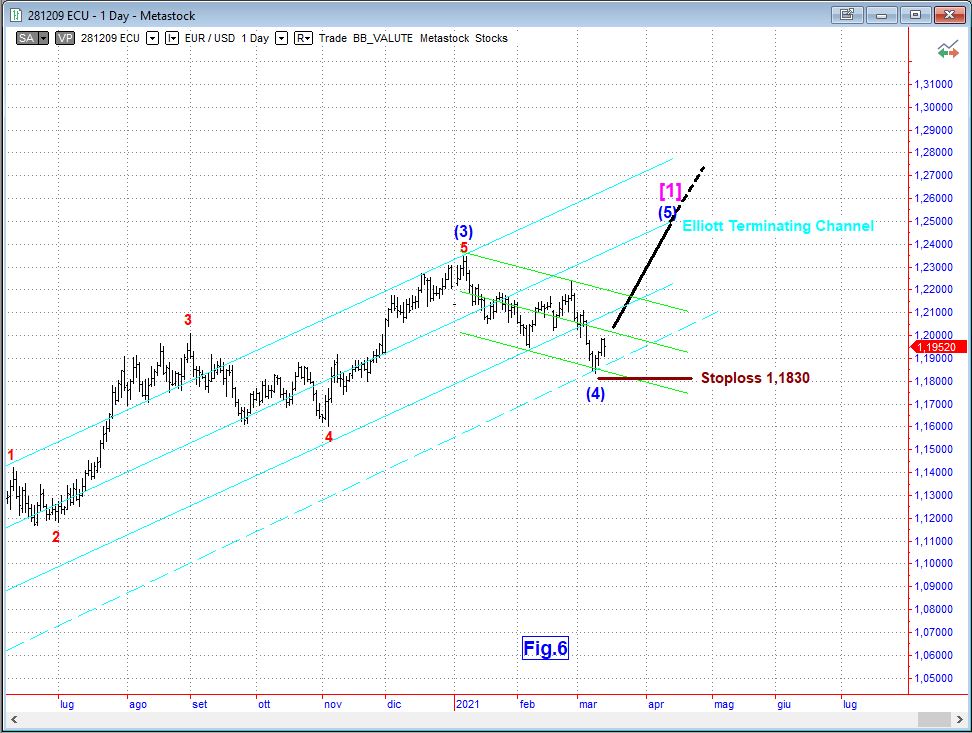Open dropdown next to 281209 ECU symbol
Image resolution: width=972 pixels, height=733 pixels.
point(152,38)
